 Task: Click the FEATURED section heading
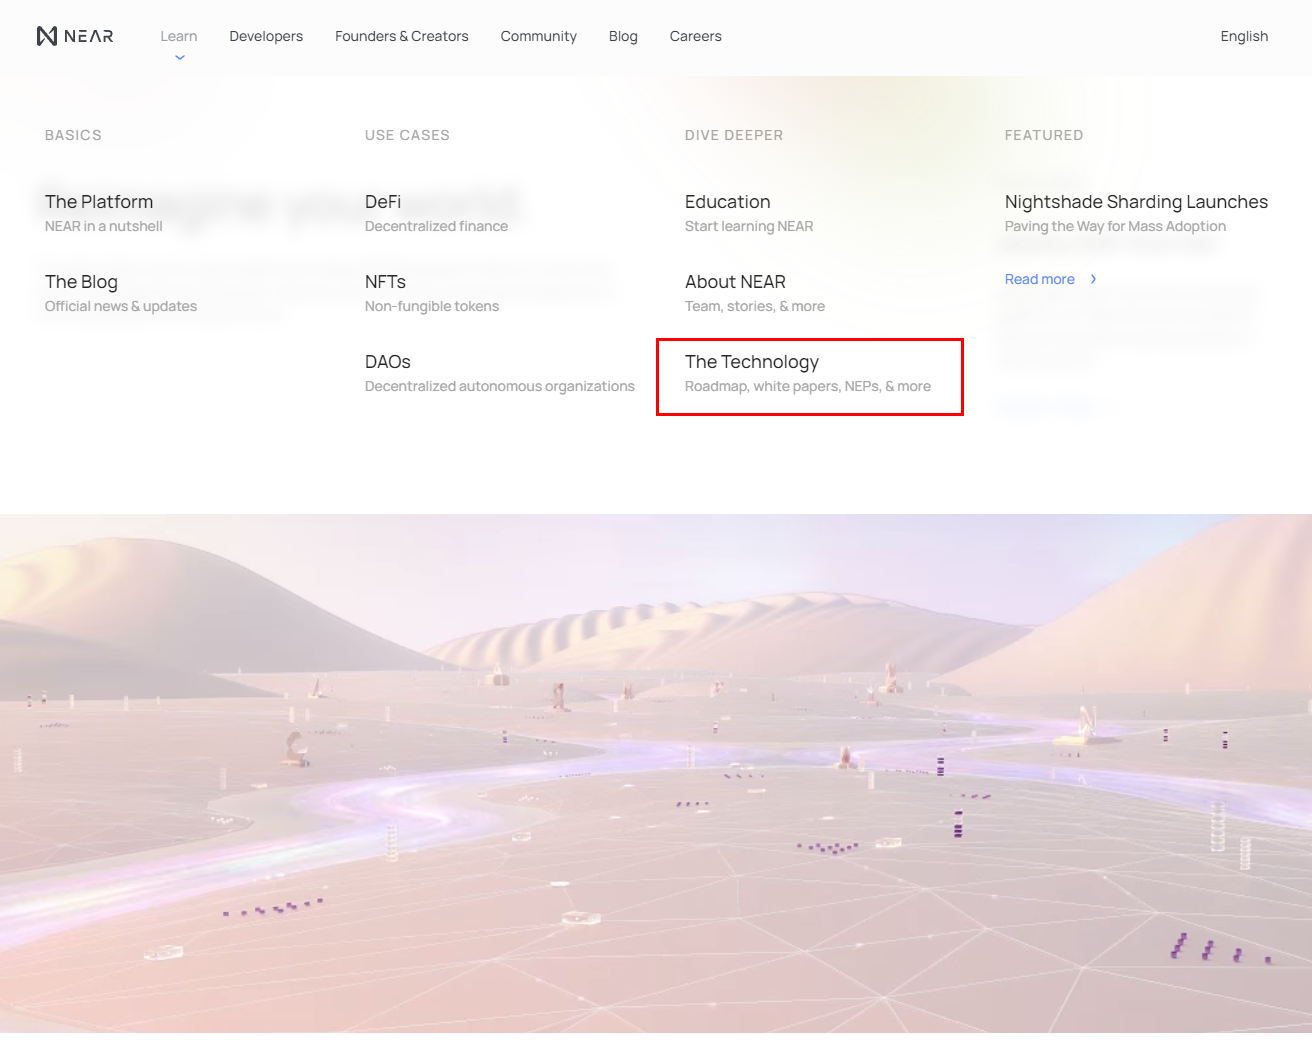tap(1044, 135)
